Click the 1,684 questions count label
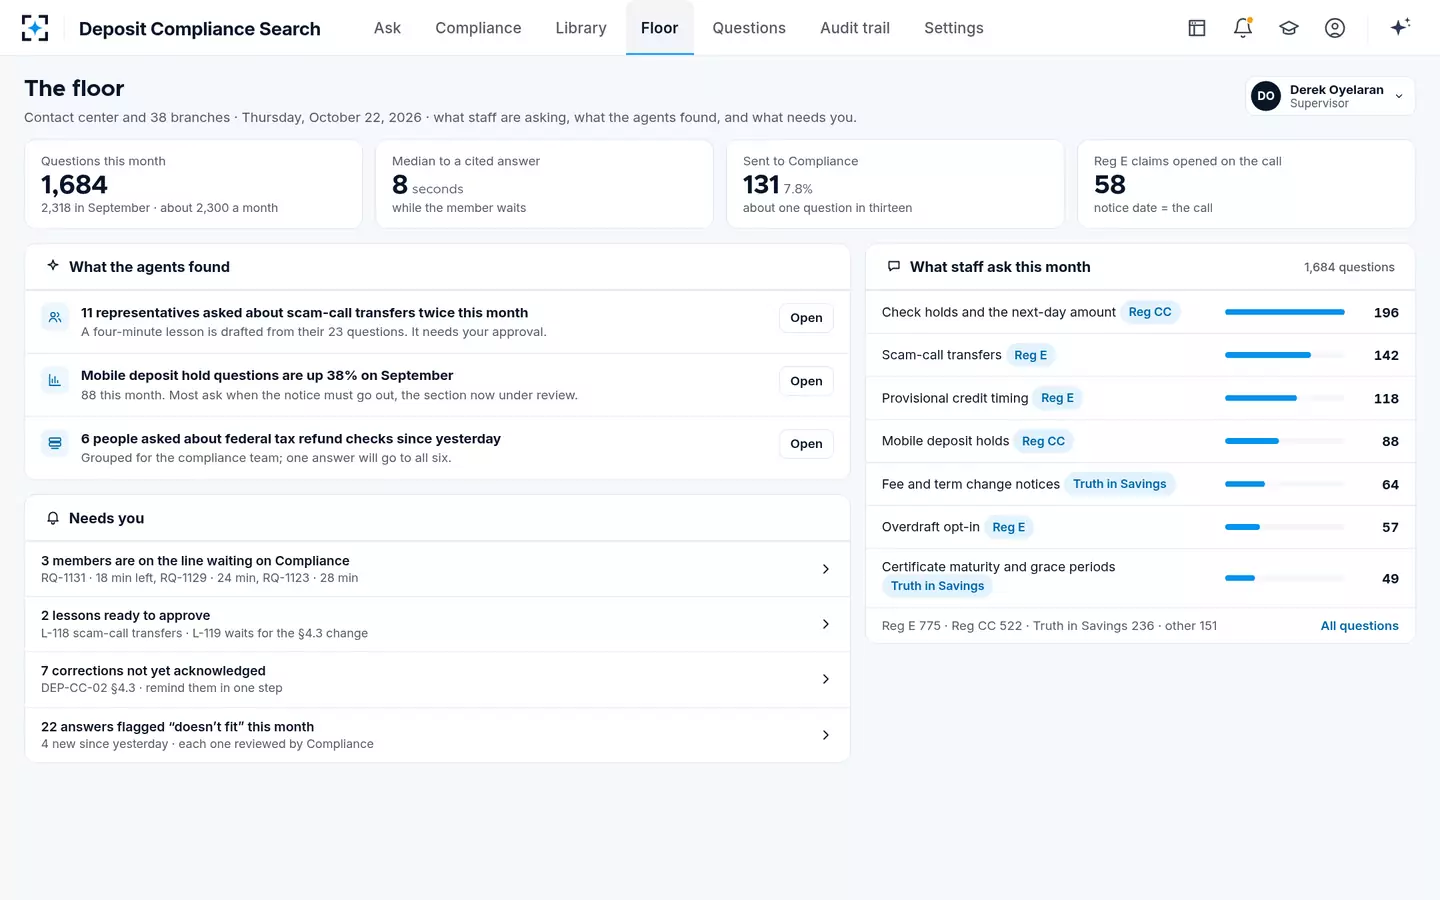The width and height of the screenshot is (1440, 900). pos(1349,267)
